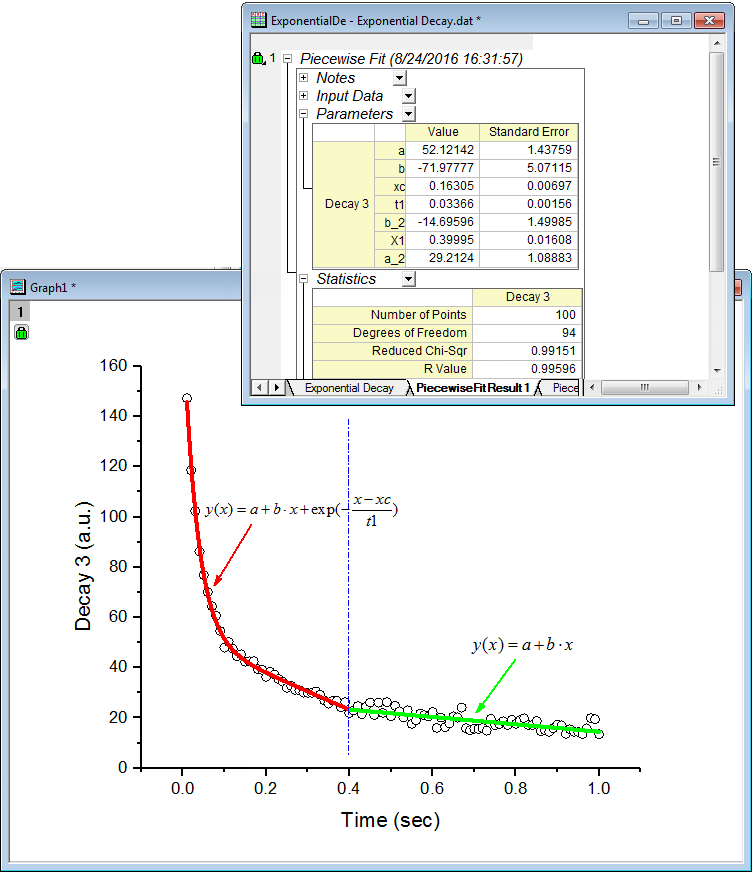Click the report's vertical scrollbar thumb
The width and height of the screenshot is (753, 875).
click(x=716, y=160)
